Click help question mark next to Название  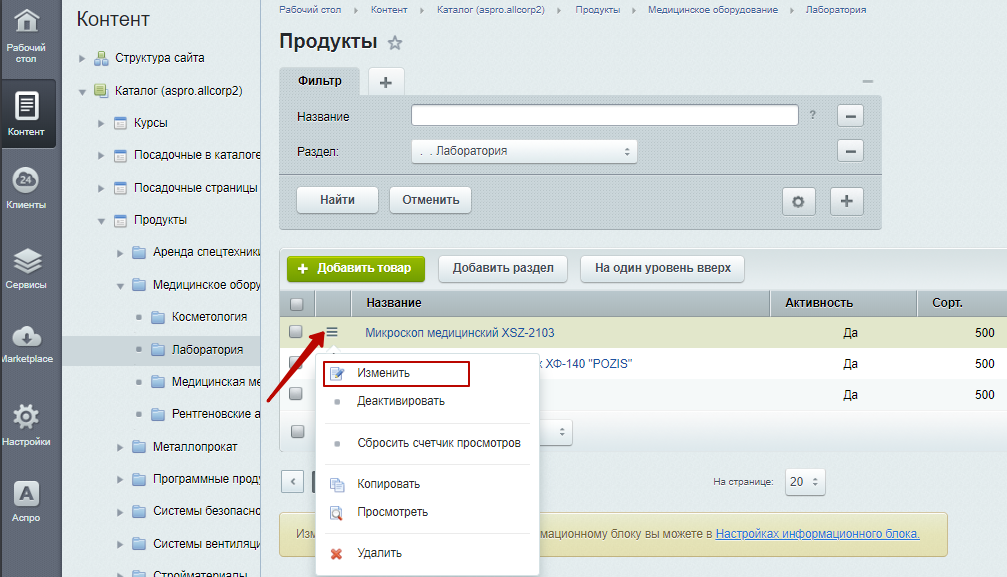812,115
